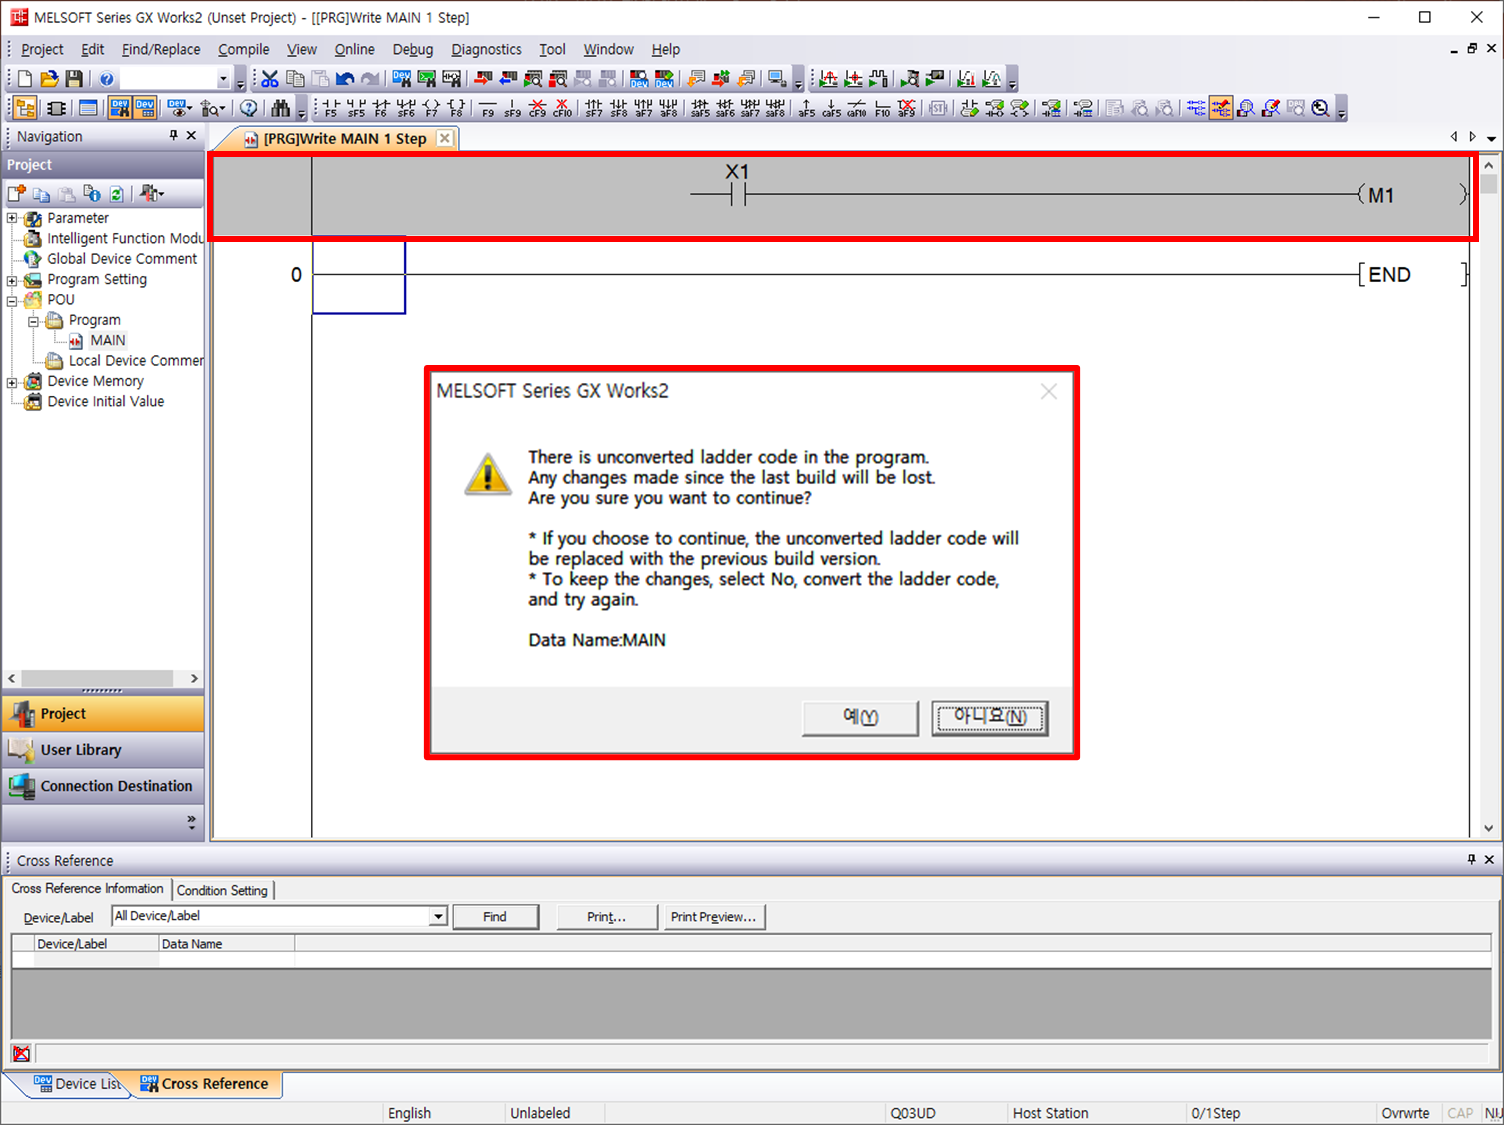
Task: Open the All Device/Label dropdown
Action: 437,916
